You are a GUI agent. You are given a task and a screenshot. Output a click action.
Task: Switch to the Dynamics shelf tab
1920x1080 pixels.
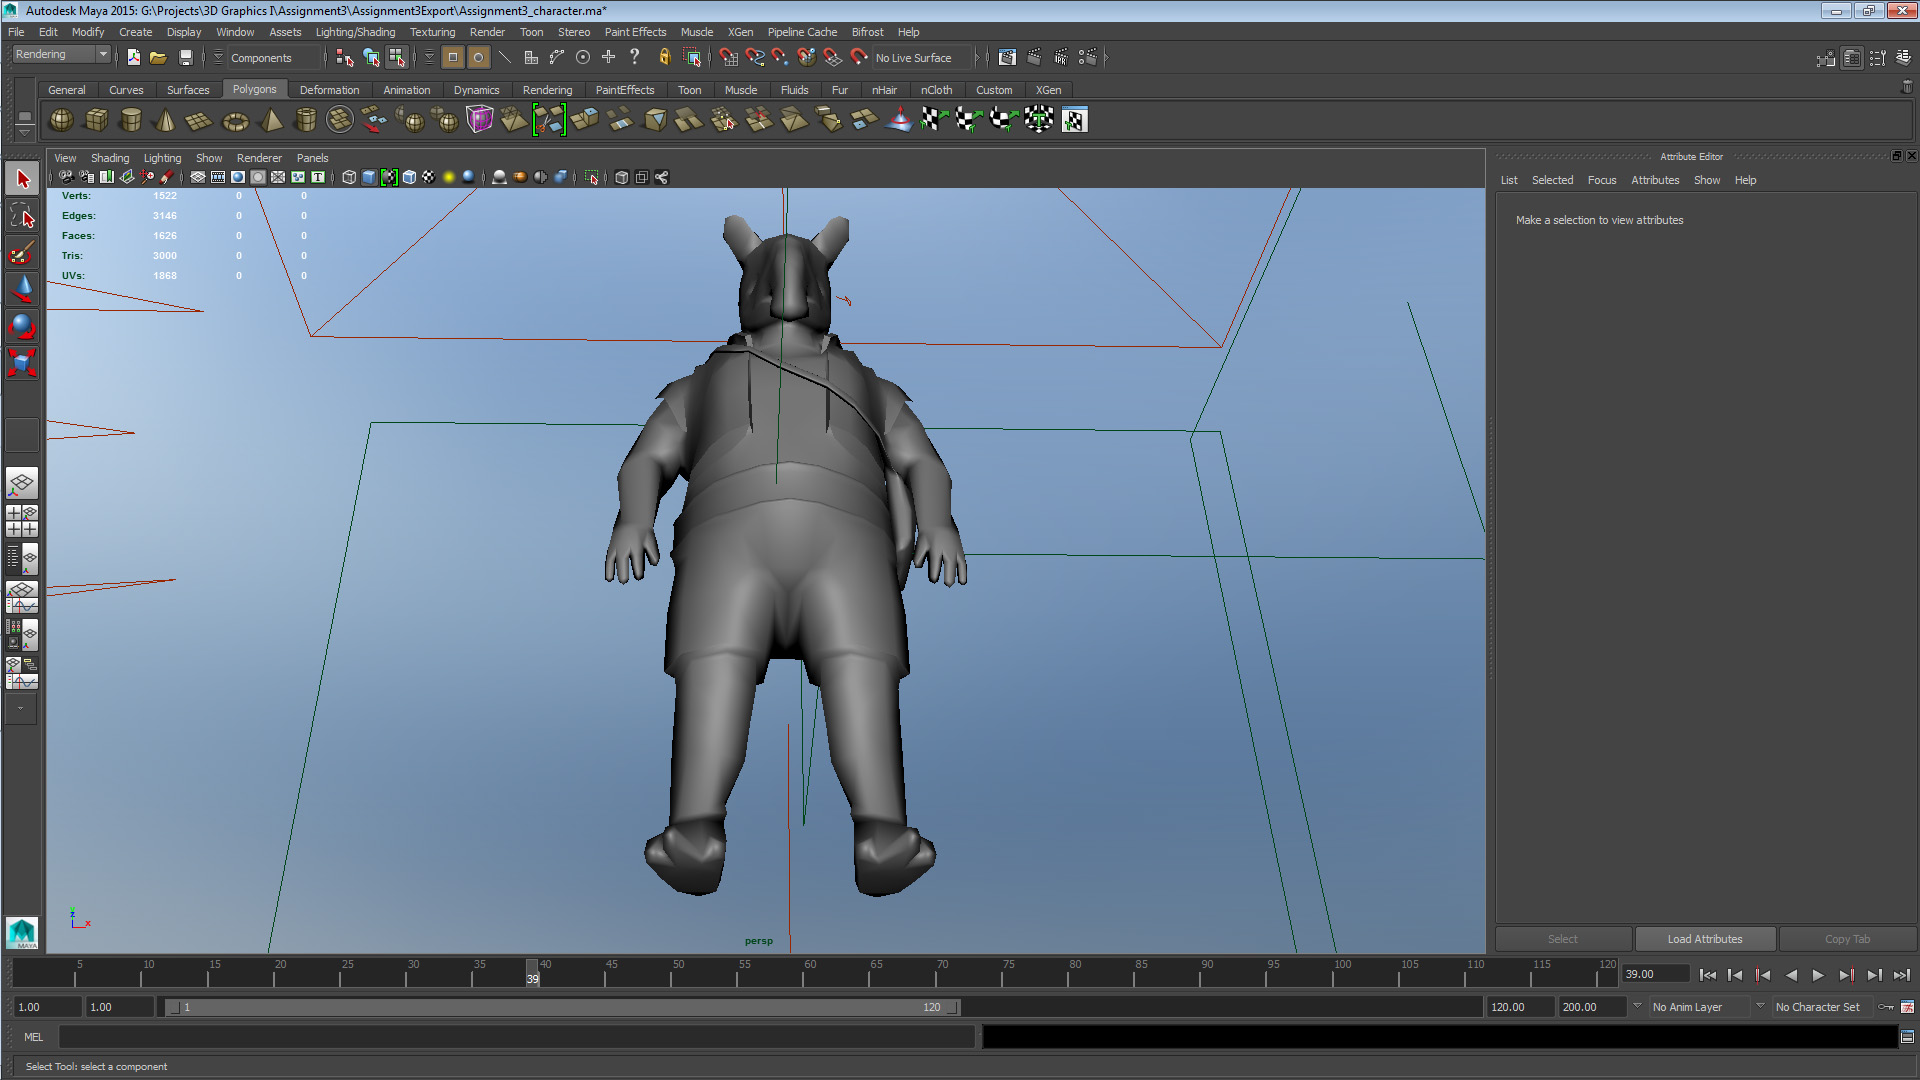[477, 90]
